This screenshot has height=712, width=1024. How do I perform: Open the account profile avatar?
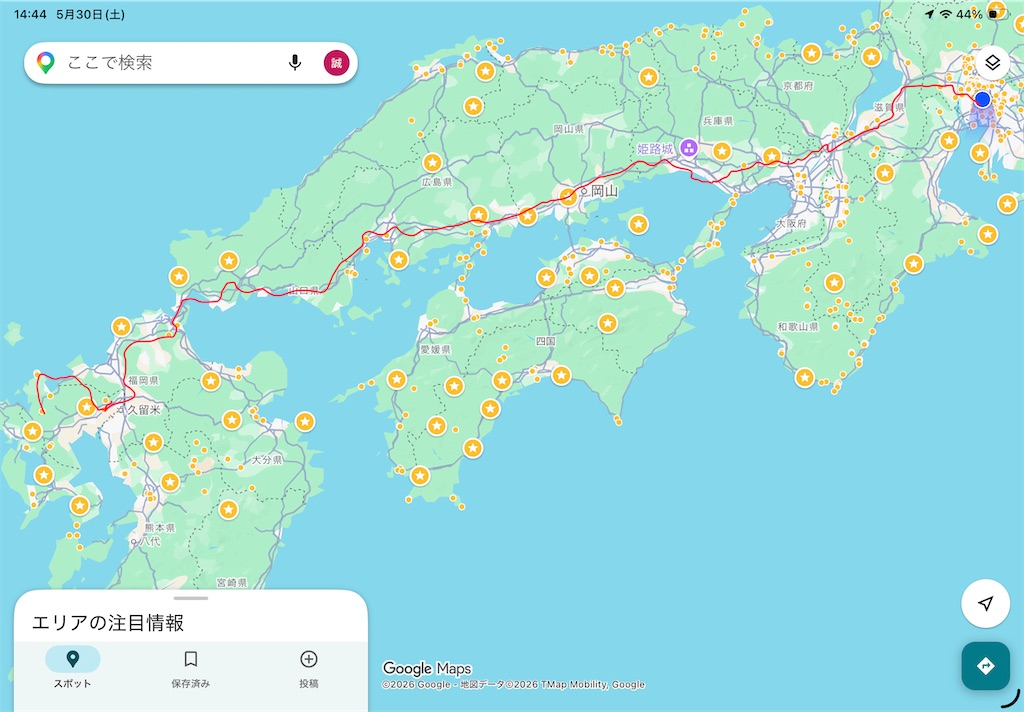pos(336,63)
